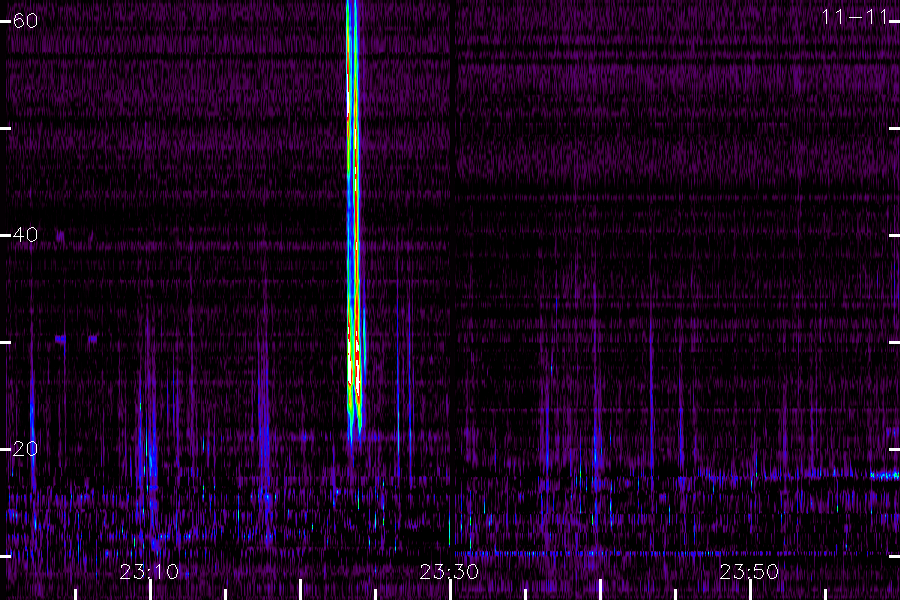Image resolution: width=900 pixels, height=600 pixels.
Task: Select the 60 frequency axis label
Action: 25,21
